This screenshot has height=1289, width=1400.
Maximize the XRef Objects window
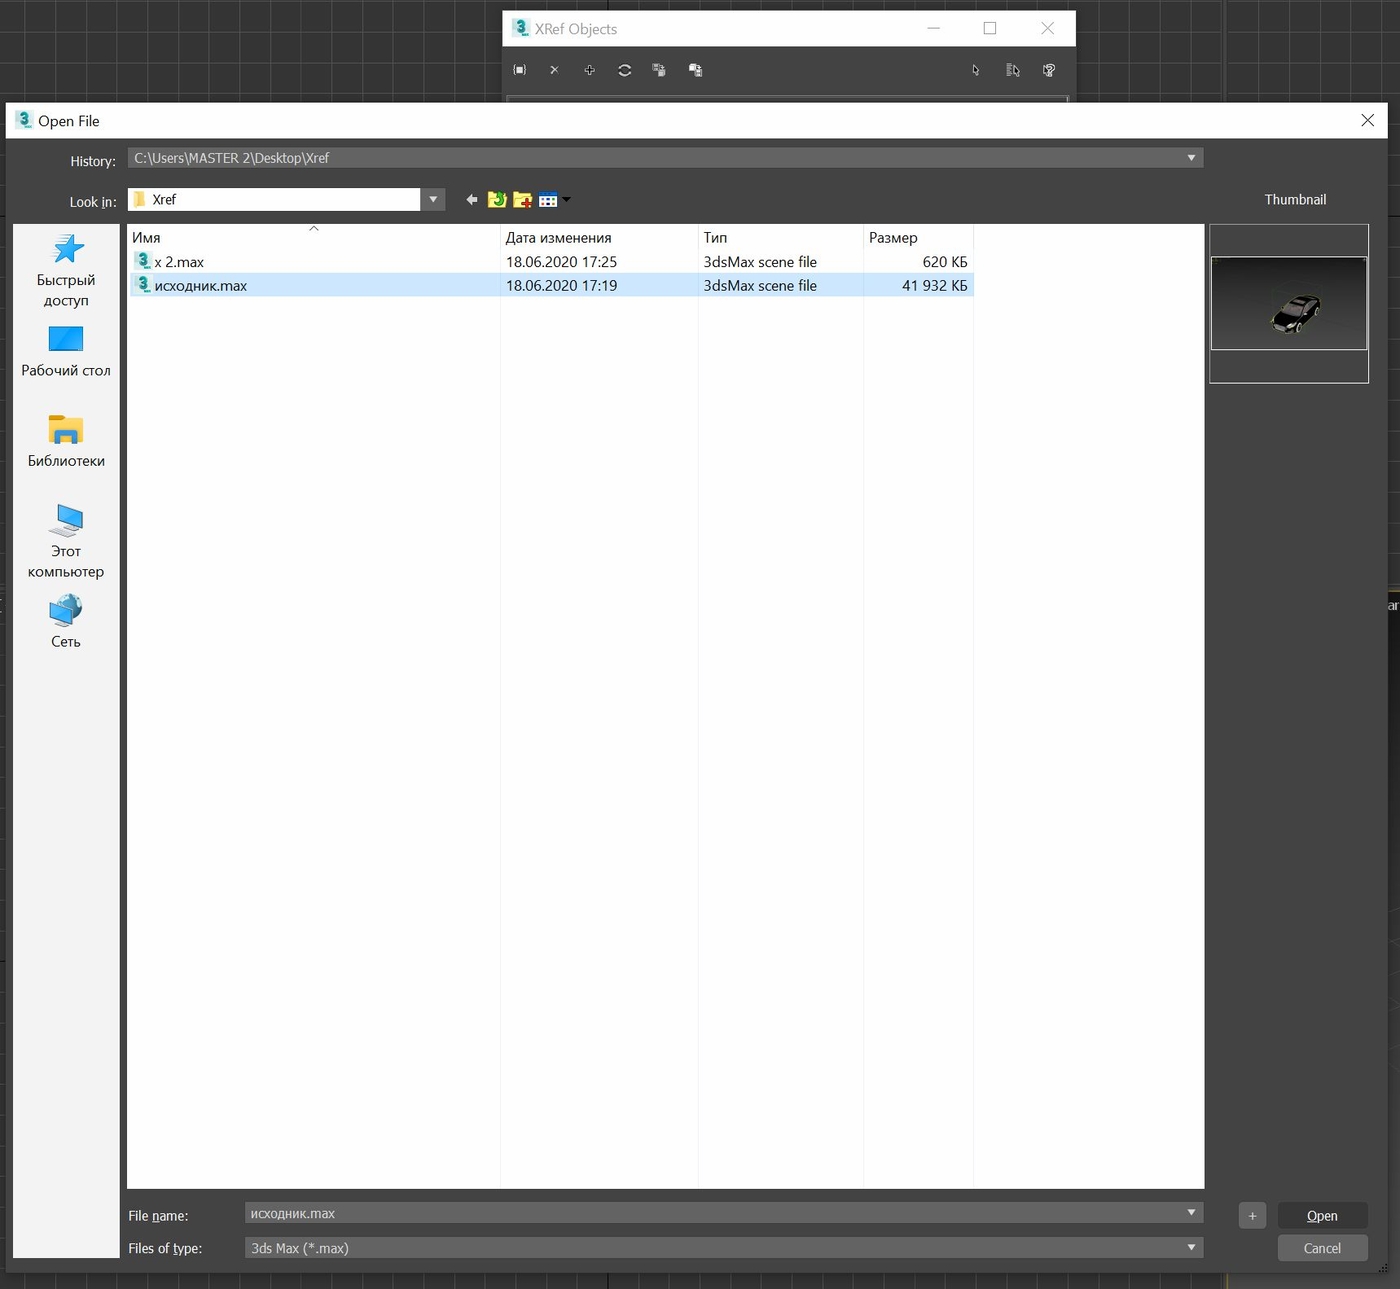990,28
